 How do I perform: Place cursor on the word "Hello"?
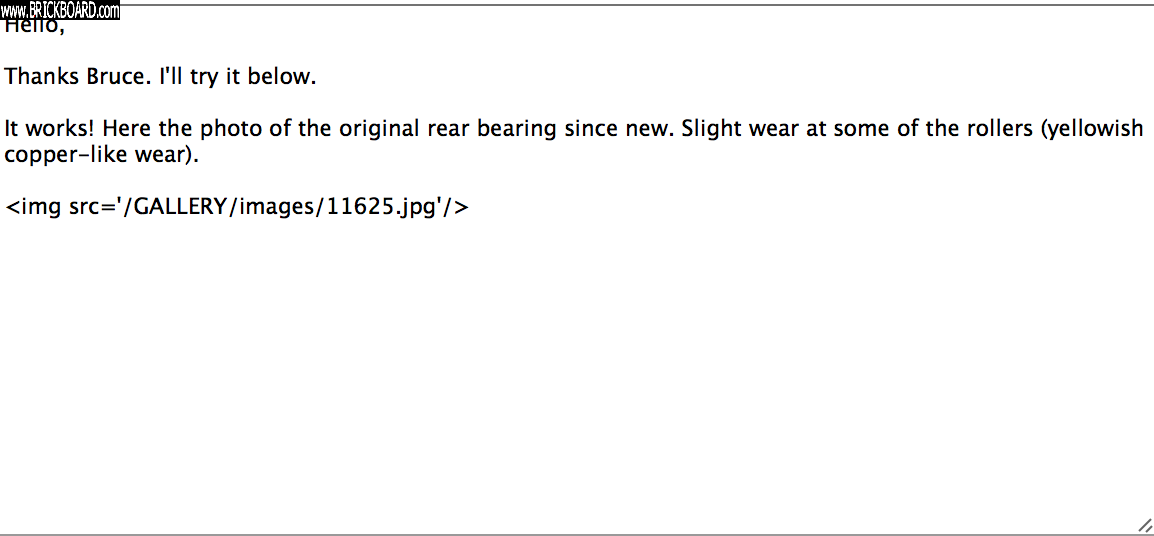coord(32,28)
